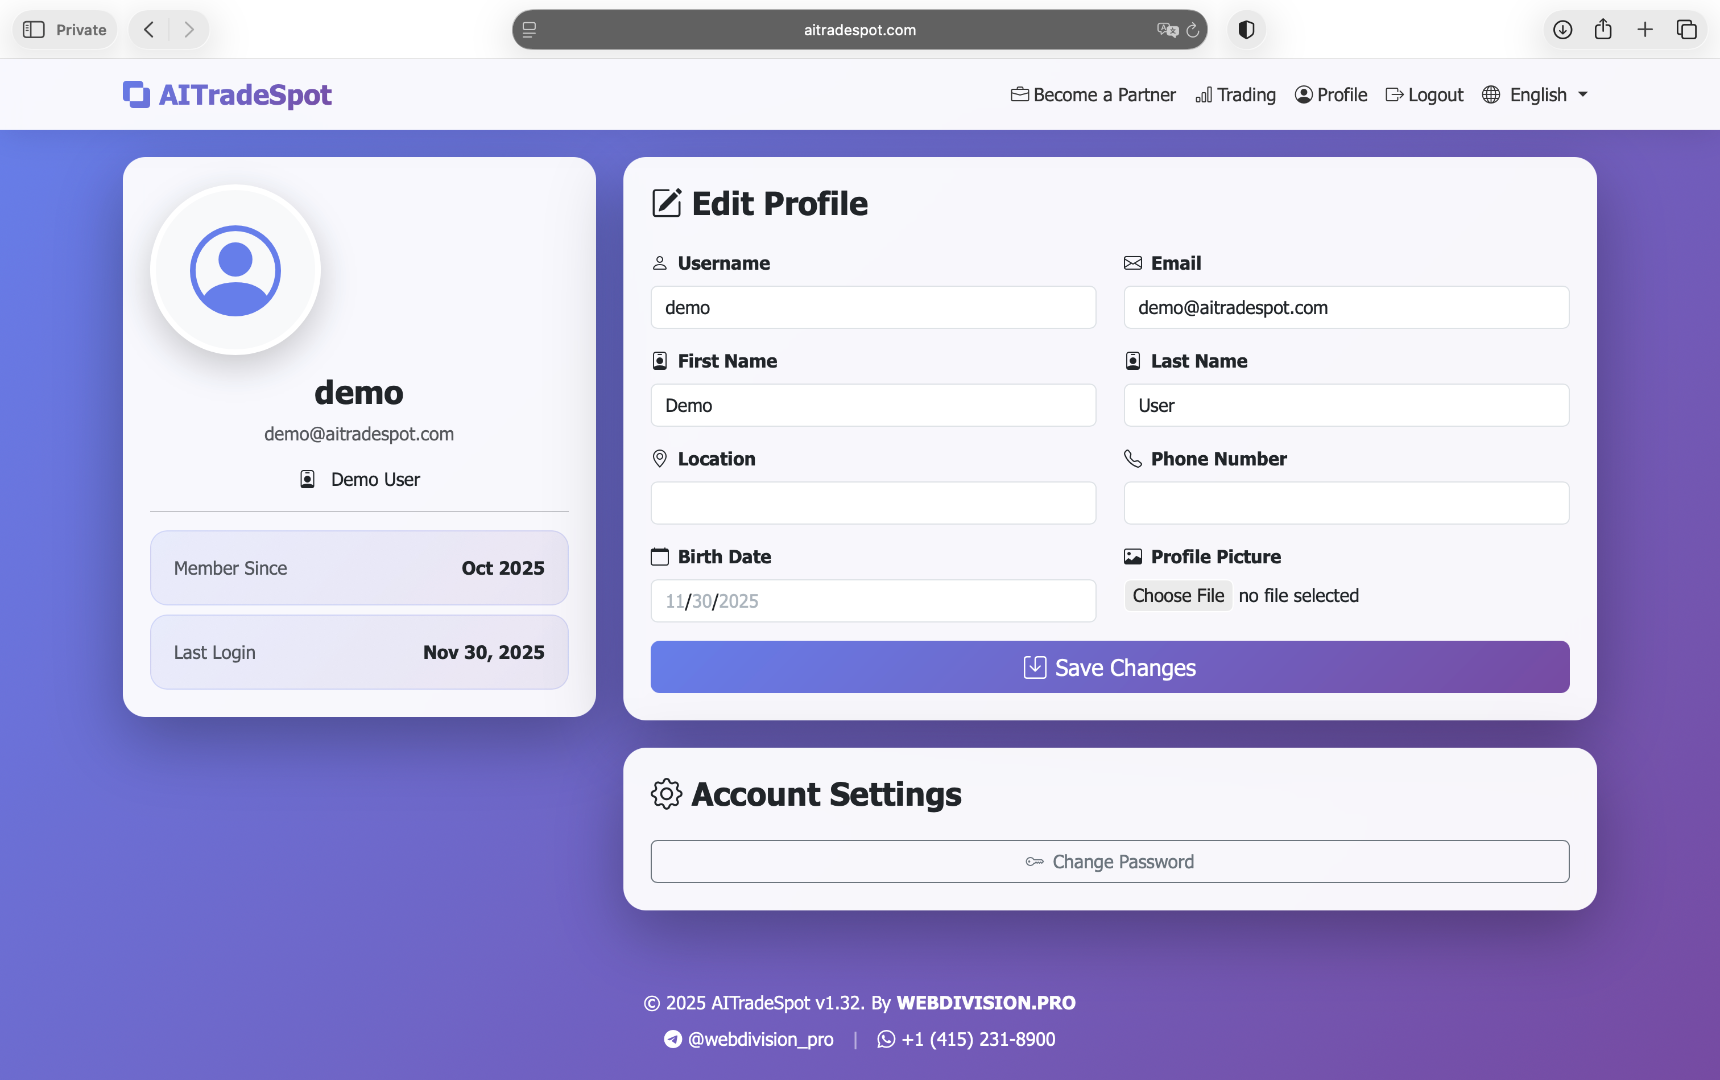Open a new browser tab
This screenshot has height=1080, width=1720.
1645,30
